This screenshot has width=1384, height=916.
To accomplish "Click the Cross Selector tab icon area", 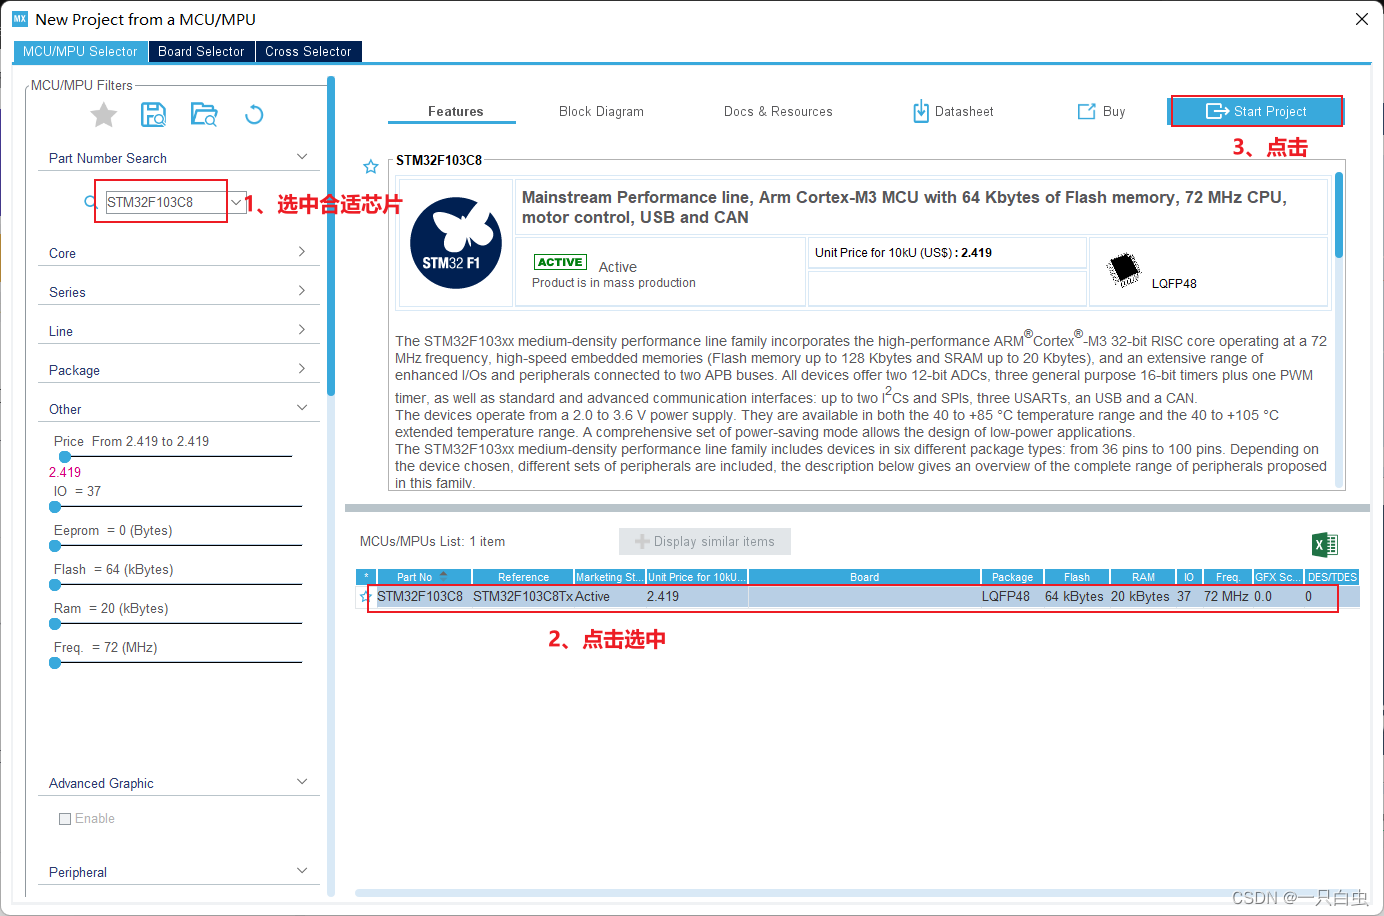I will [x=308, y=51].
